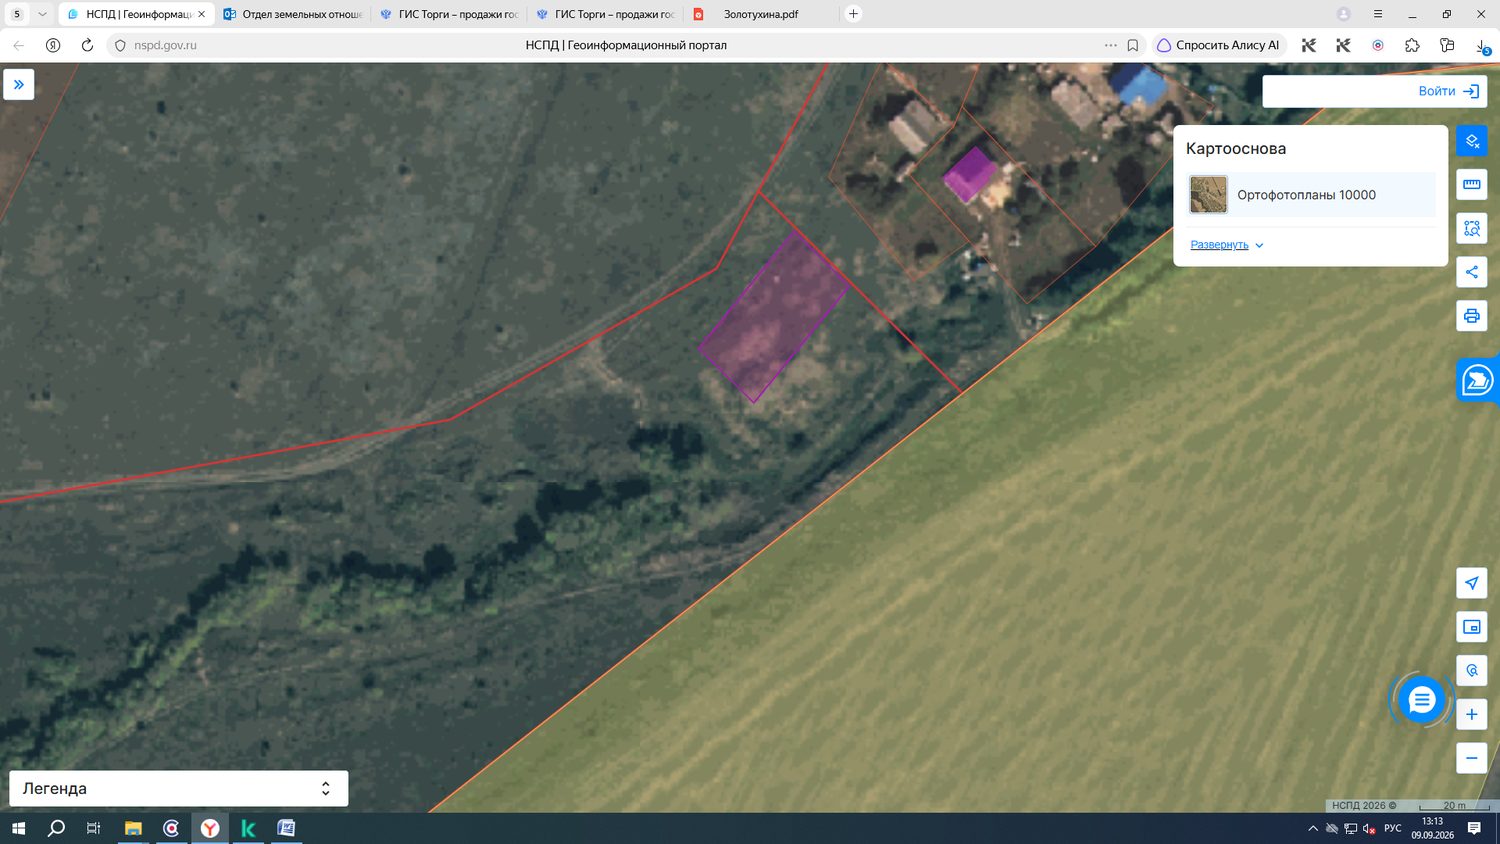Go back to previous page
Viewport: 1500px width, 844px height.
tap(18, 45)
